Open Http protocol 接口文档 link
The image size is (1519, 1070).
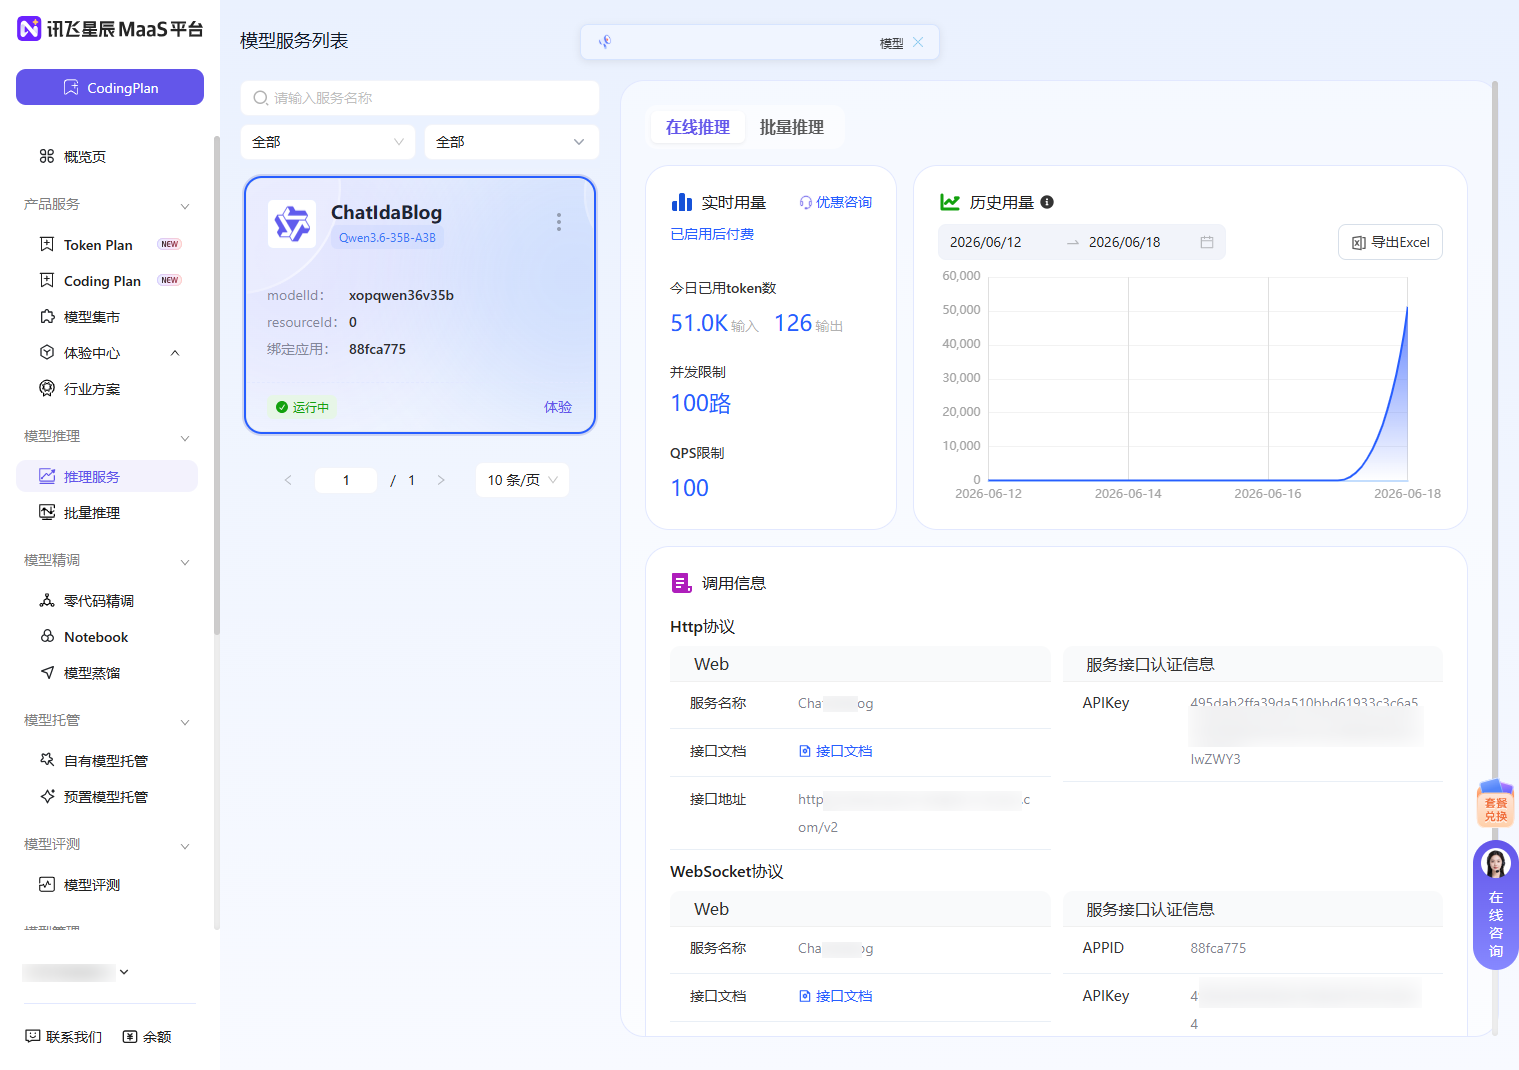point(835,751)
